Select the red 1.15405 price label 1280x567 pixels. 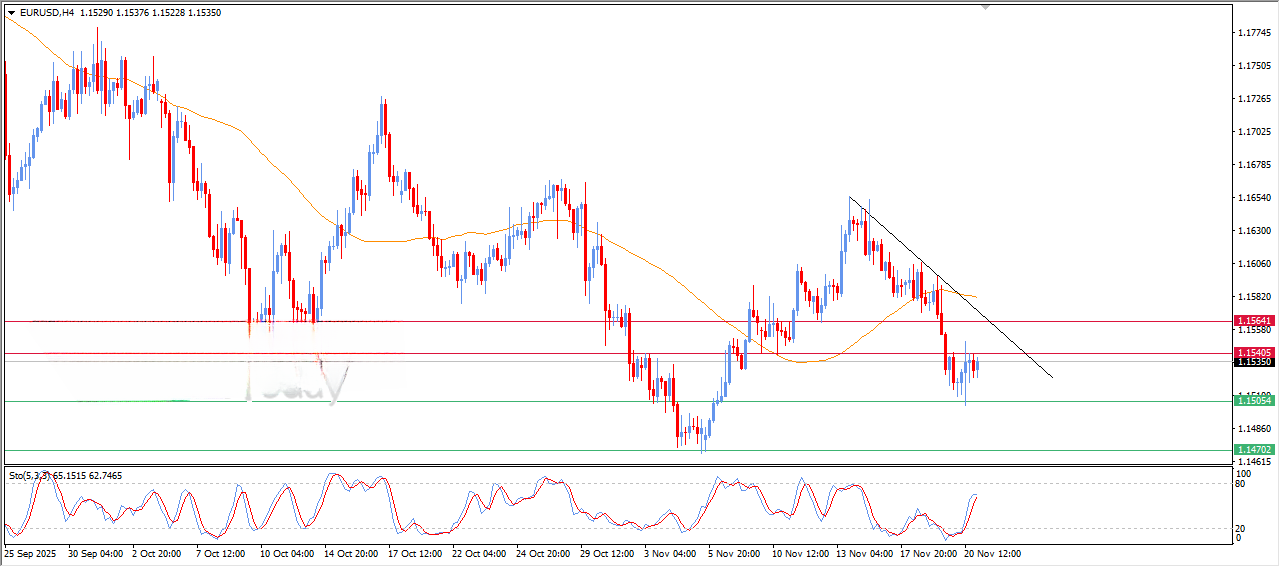(x=1253, y=353)
